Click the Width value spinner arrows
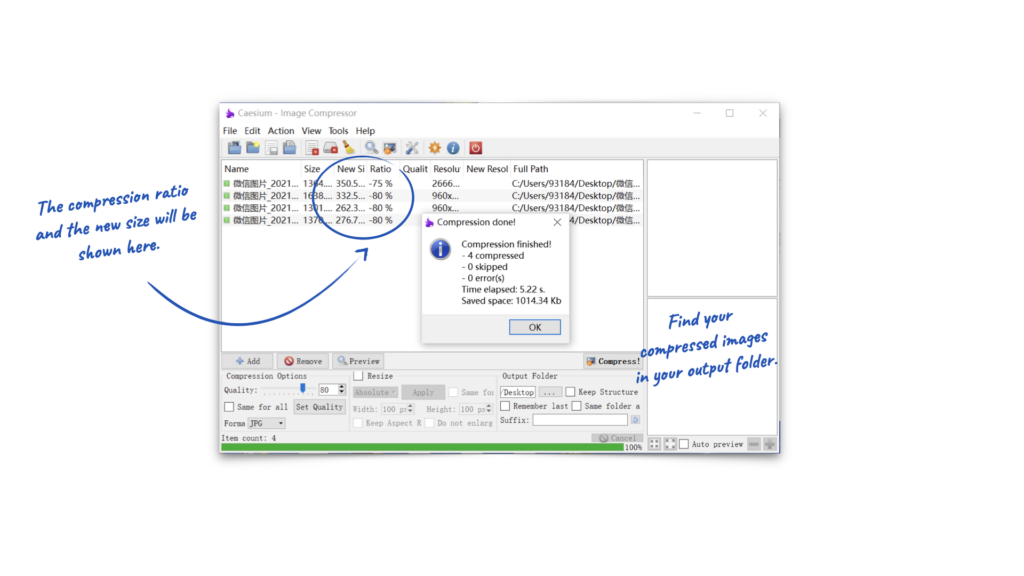This screenshot has height=576, width=1024. pyautogui.click(x=410, y=409)
